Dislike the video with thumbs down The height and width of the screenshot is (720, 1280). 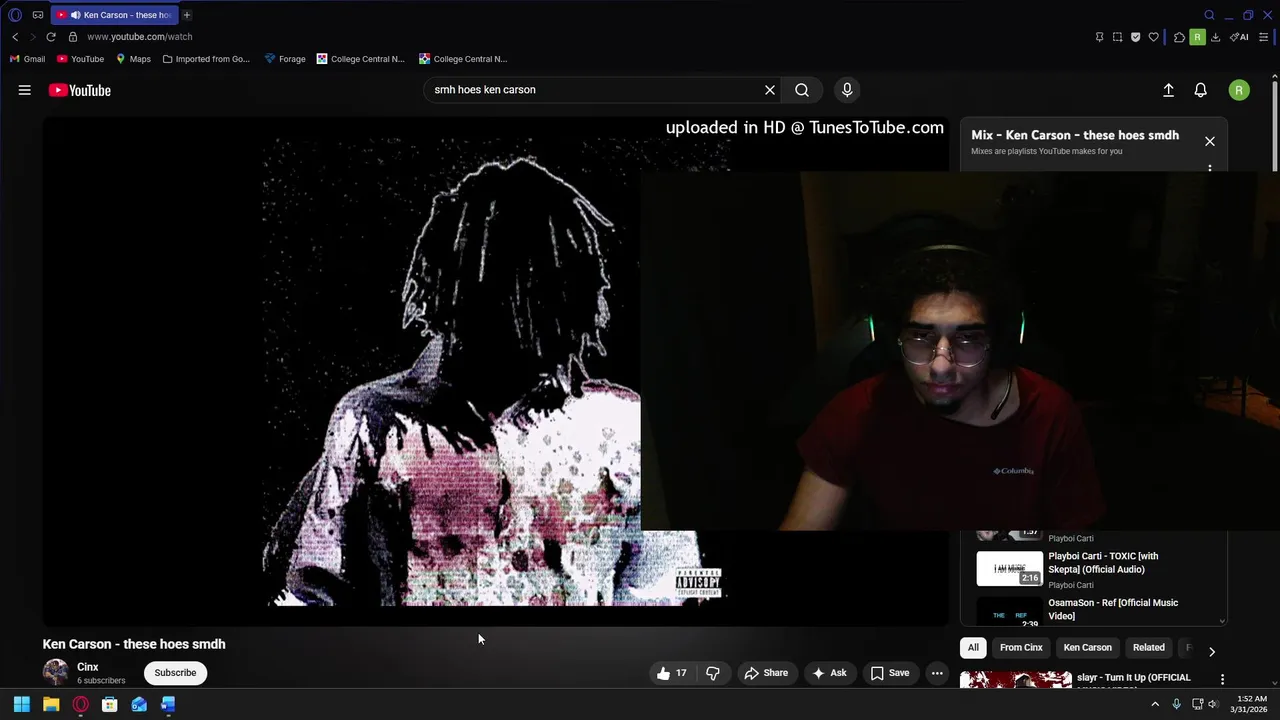713,673
